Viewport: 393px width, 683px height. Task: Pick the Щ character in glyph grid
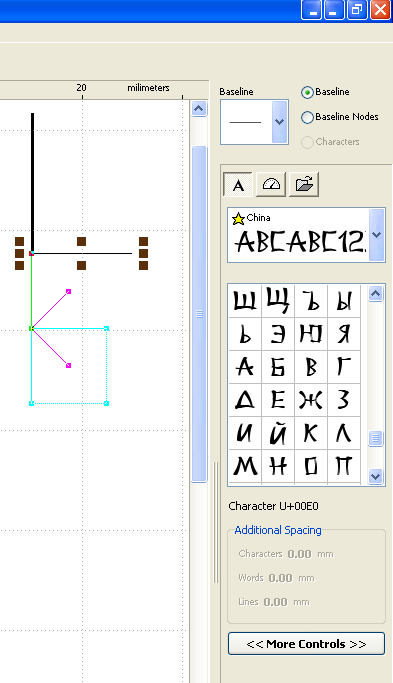coord(278,301)
